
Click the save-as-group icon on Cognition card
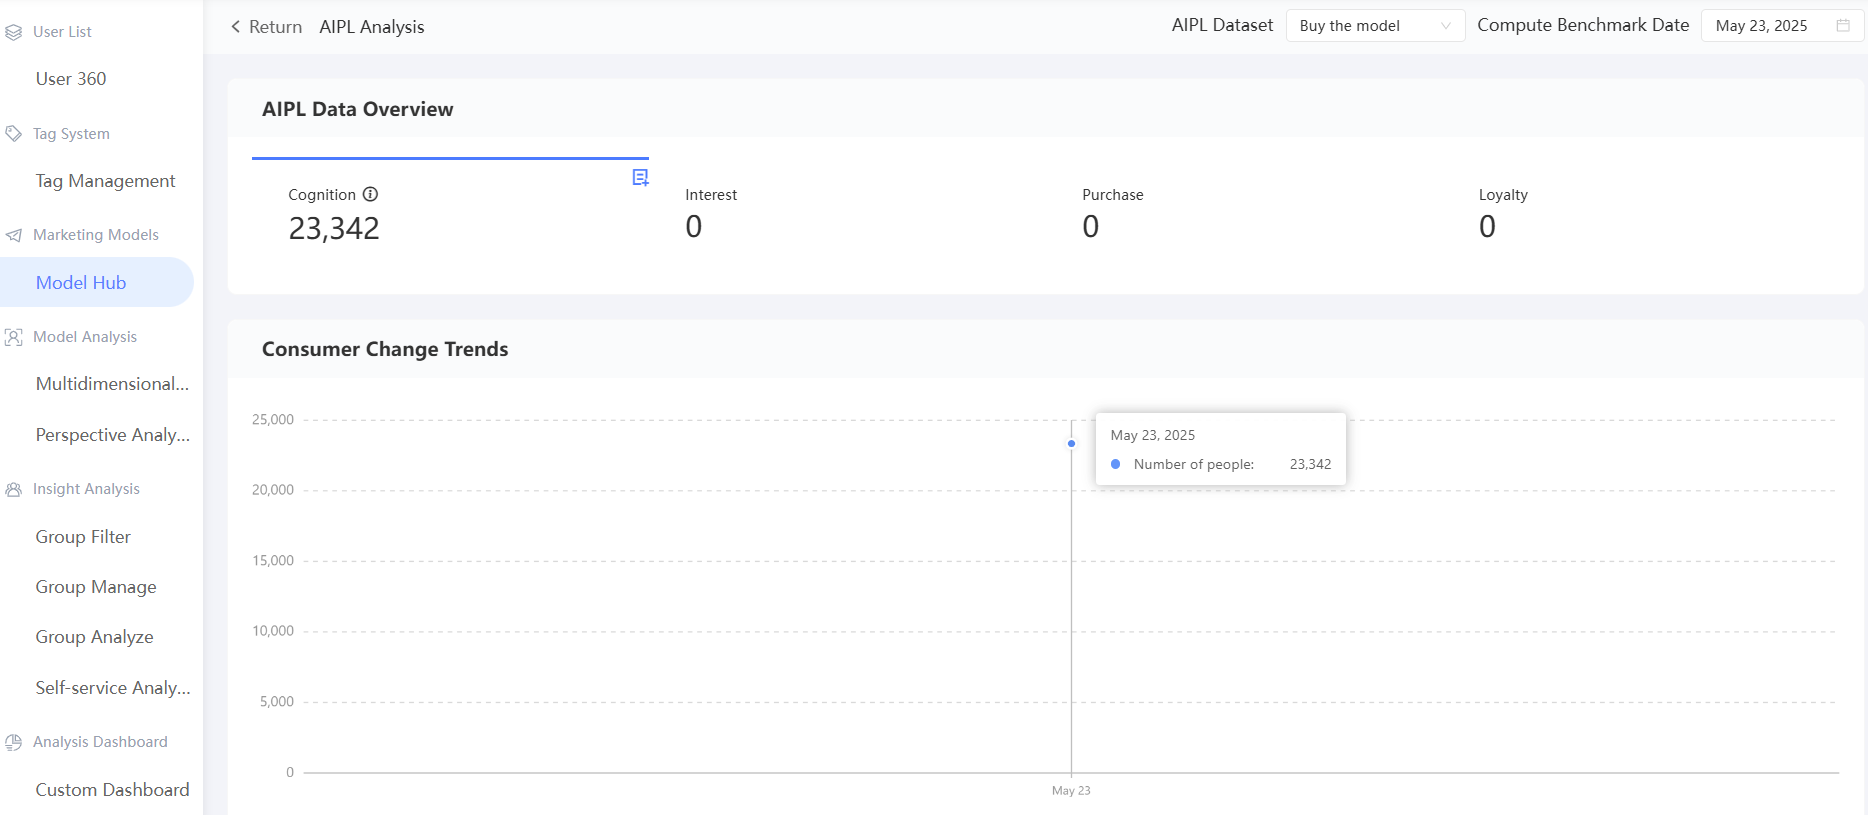point(640,178)
